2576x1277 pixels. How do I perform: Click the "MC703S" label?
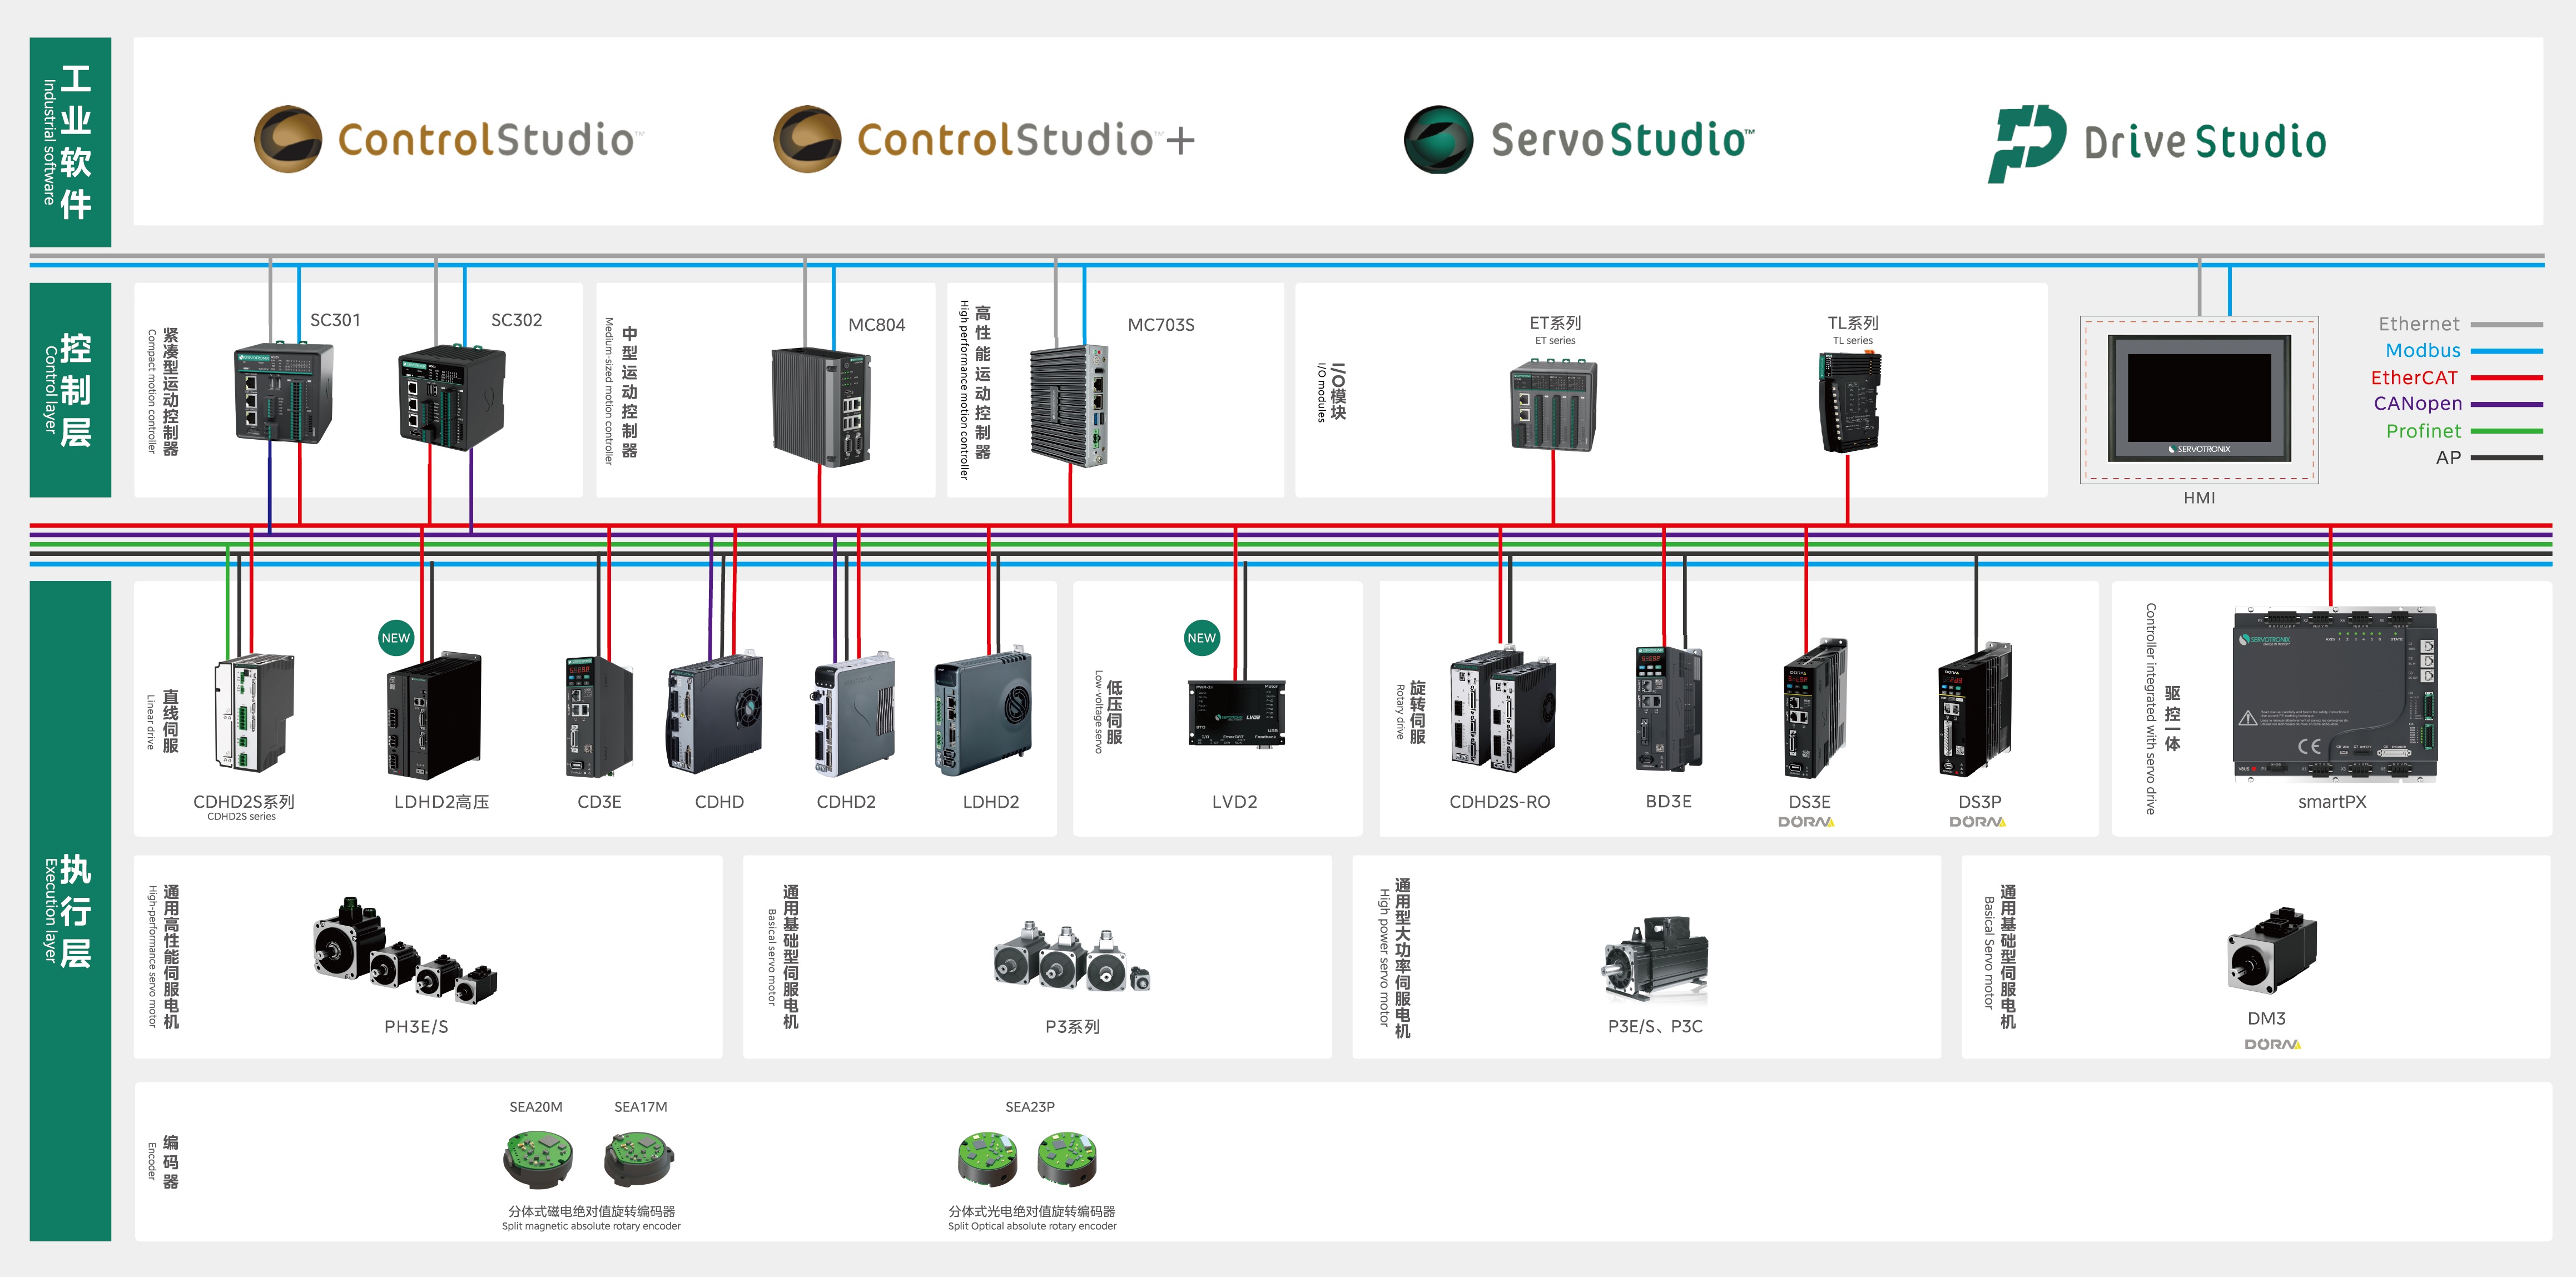pyautogui.click(x=1161, y=325)
